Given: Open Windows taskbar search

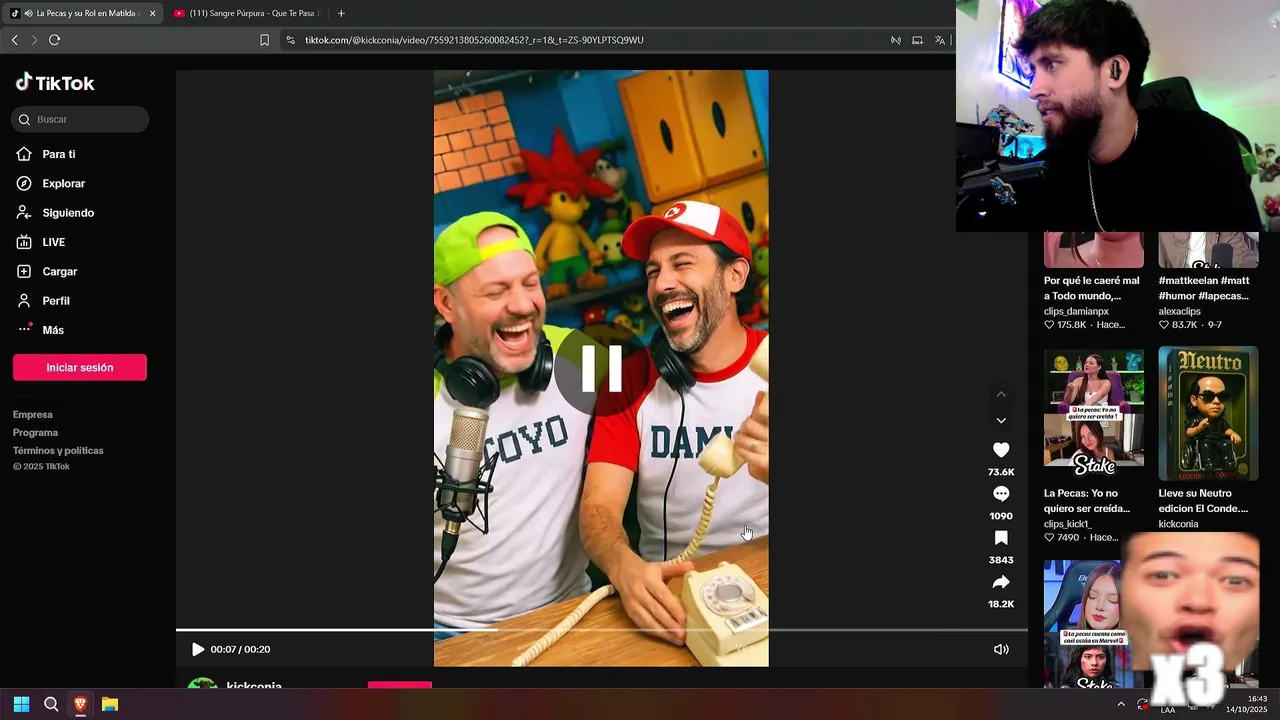Looking at the screenshot, I should (x=51, y=704).
